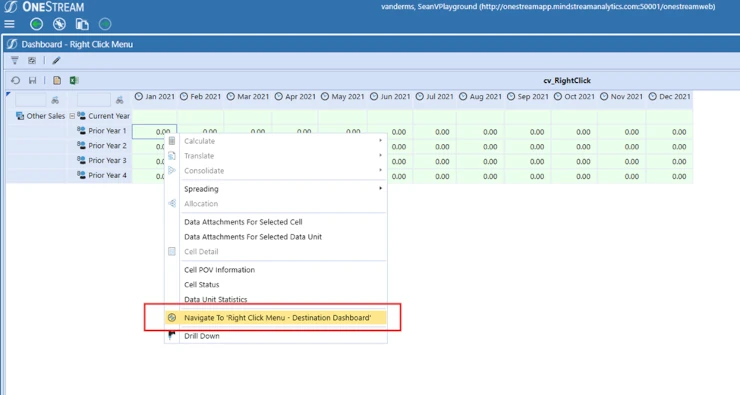Click the blue triangle at grid corner
Screen dimensions: 740x395
8,94
